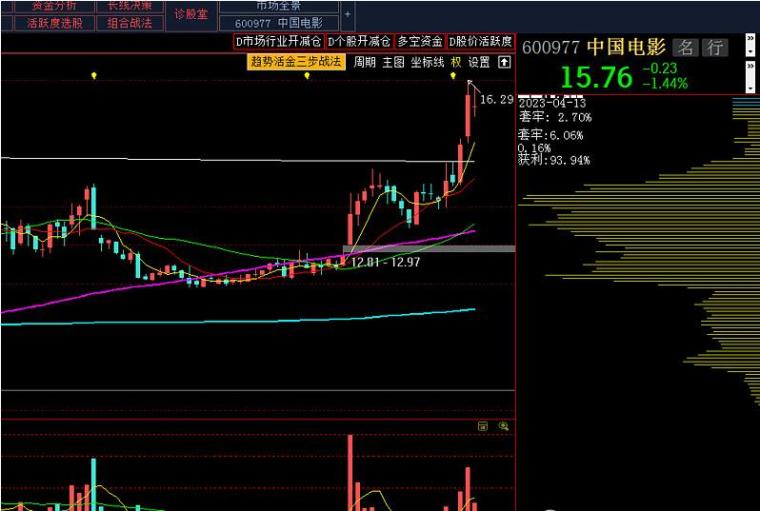
Task: Click the zoom magnifier icon in volume panel
Action: pos(504,426)
